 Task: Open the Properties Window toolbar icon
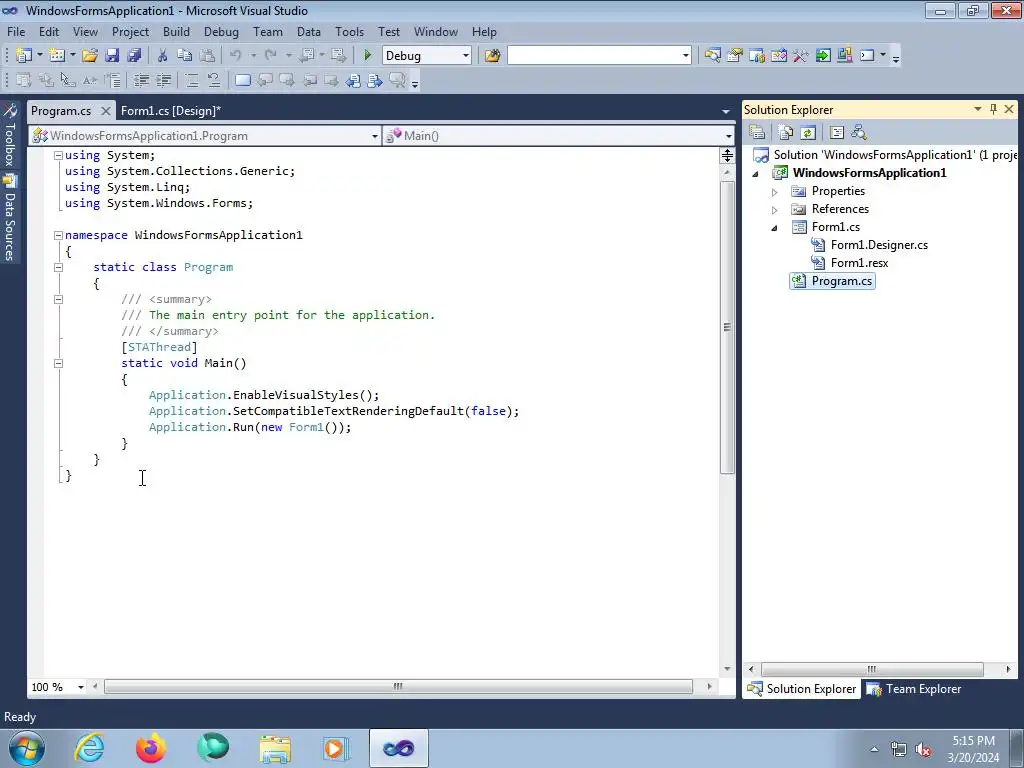(x=735, y=56)
